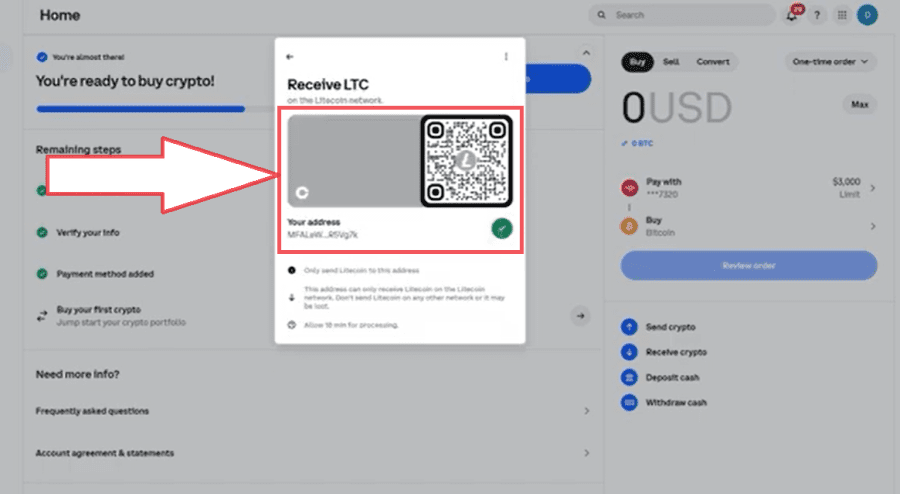Viewport: 900px width, 494px height.
Task: Switch currency via the 0 BTC link
Action: tap(637, 143)
